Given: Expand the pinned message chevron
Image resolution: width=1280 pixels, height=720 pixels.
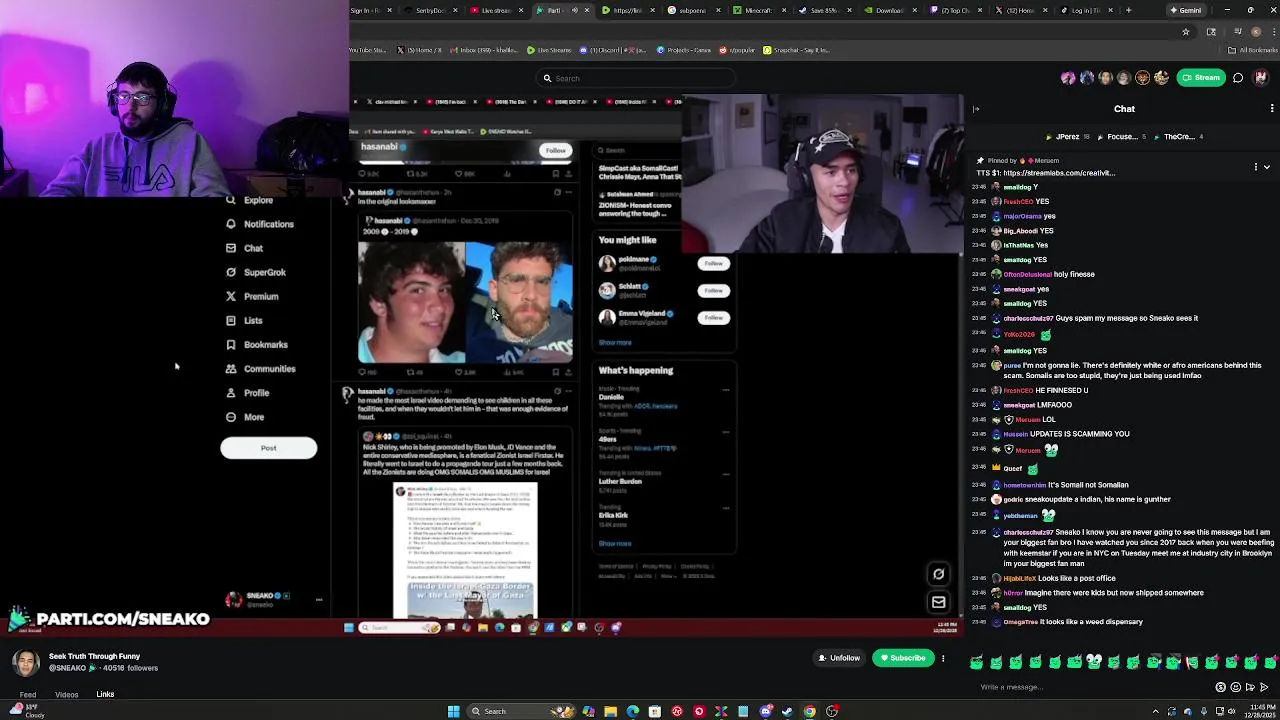Looking at the screenshot, I should pyautogui.click(x=1267, y=167).
